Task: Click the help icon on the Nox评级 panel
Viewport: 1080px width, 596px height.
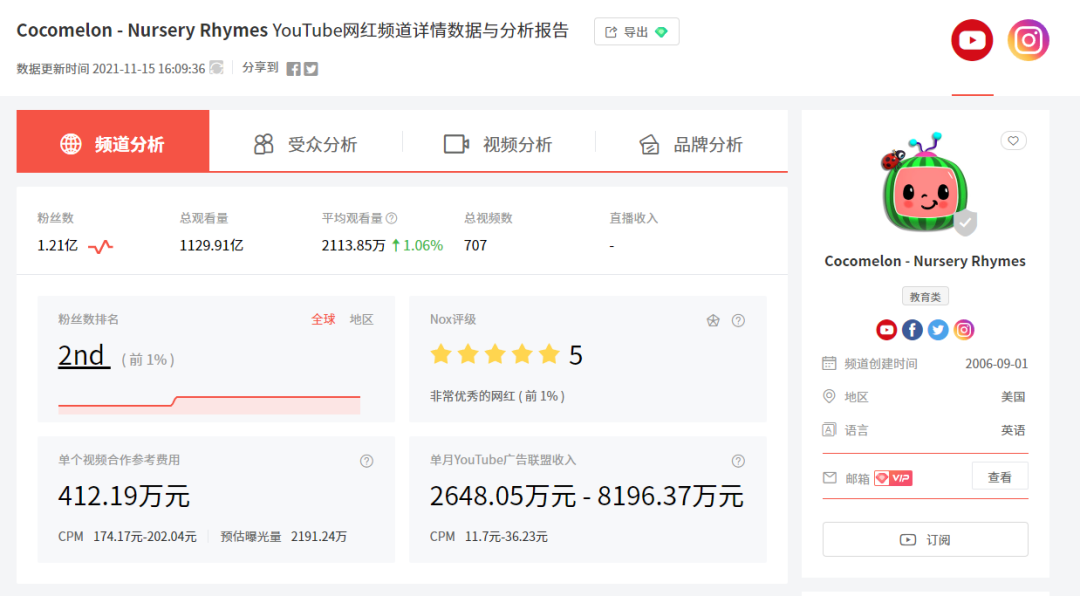Action: pos(738,320)
